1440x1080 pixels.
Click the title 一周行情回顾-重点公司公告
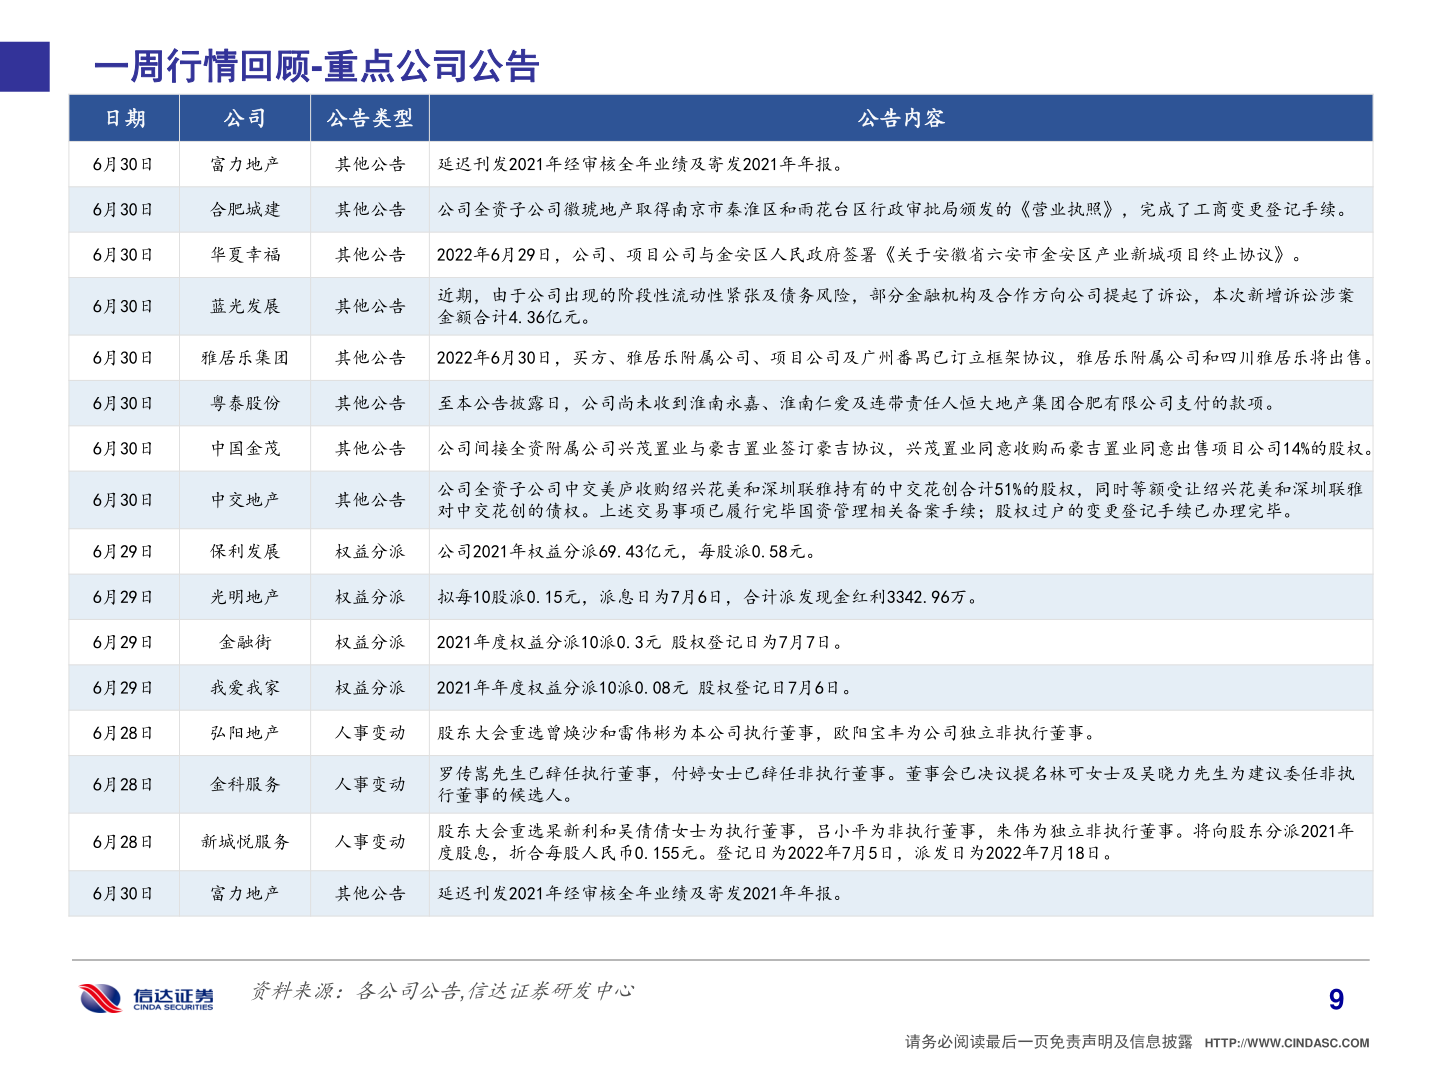point(316,67)
